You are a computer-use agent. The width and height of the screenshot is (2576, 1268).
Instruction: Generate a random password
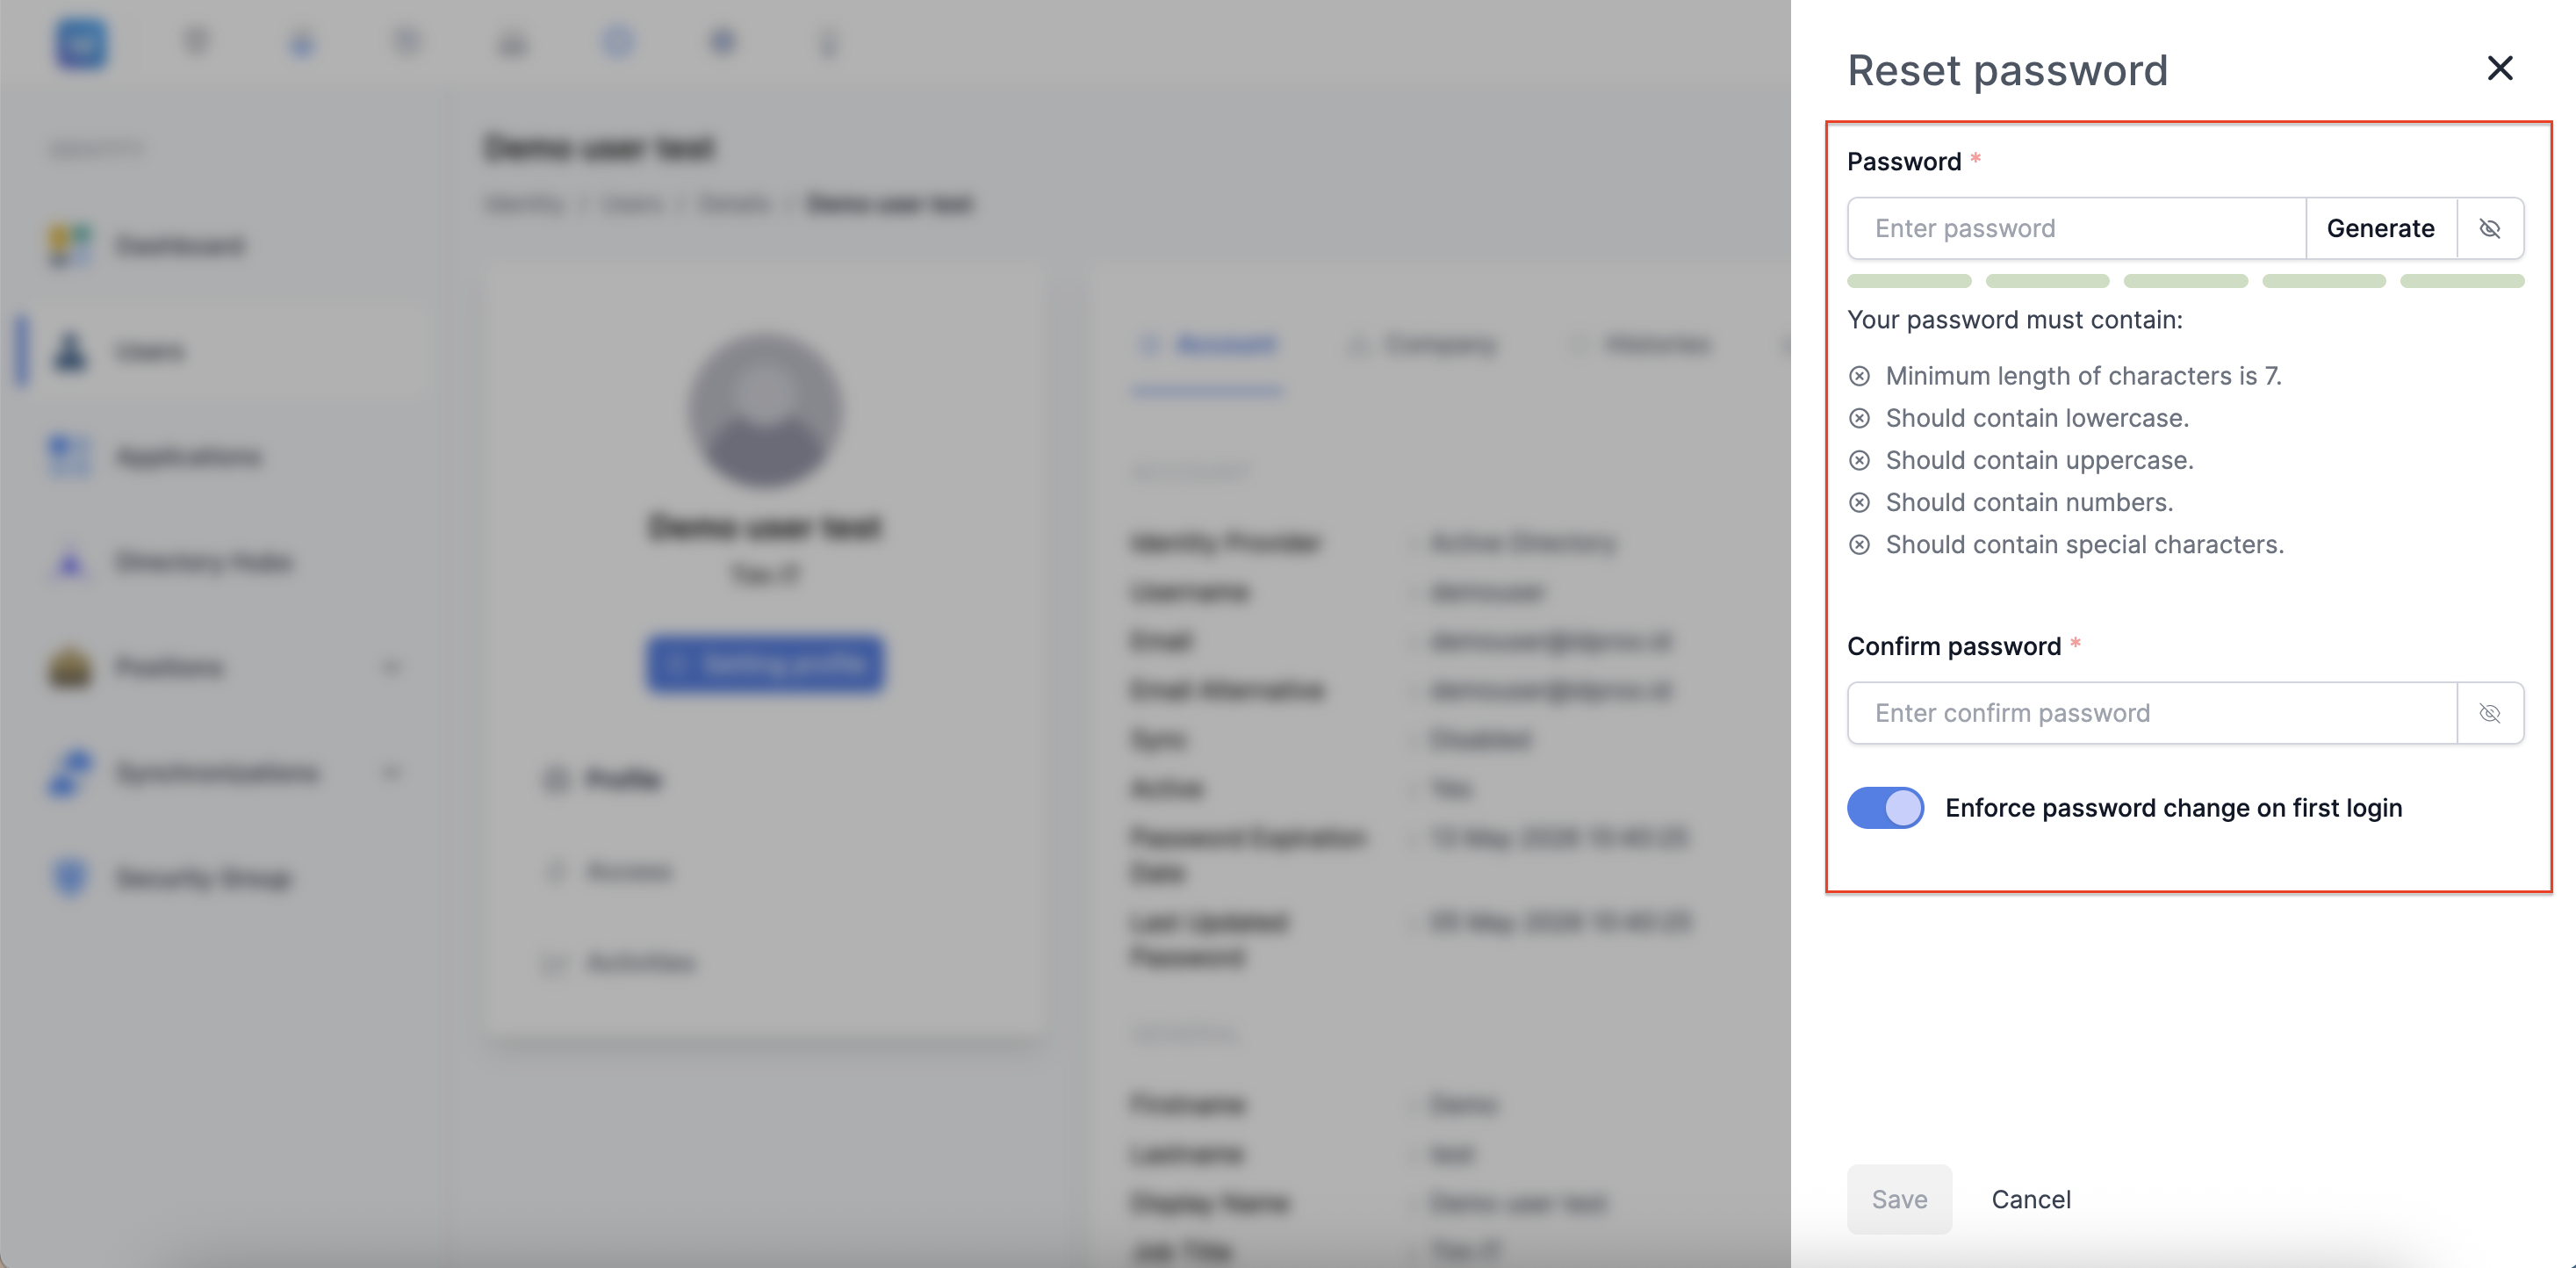tap(2380, 228)
